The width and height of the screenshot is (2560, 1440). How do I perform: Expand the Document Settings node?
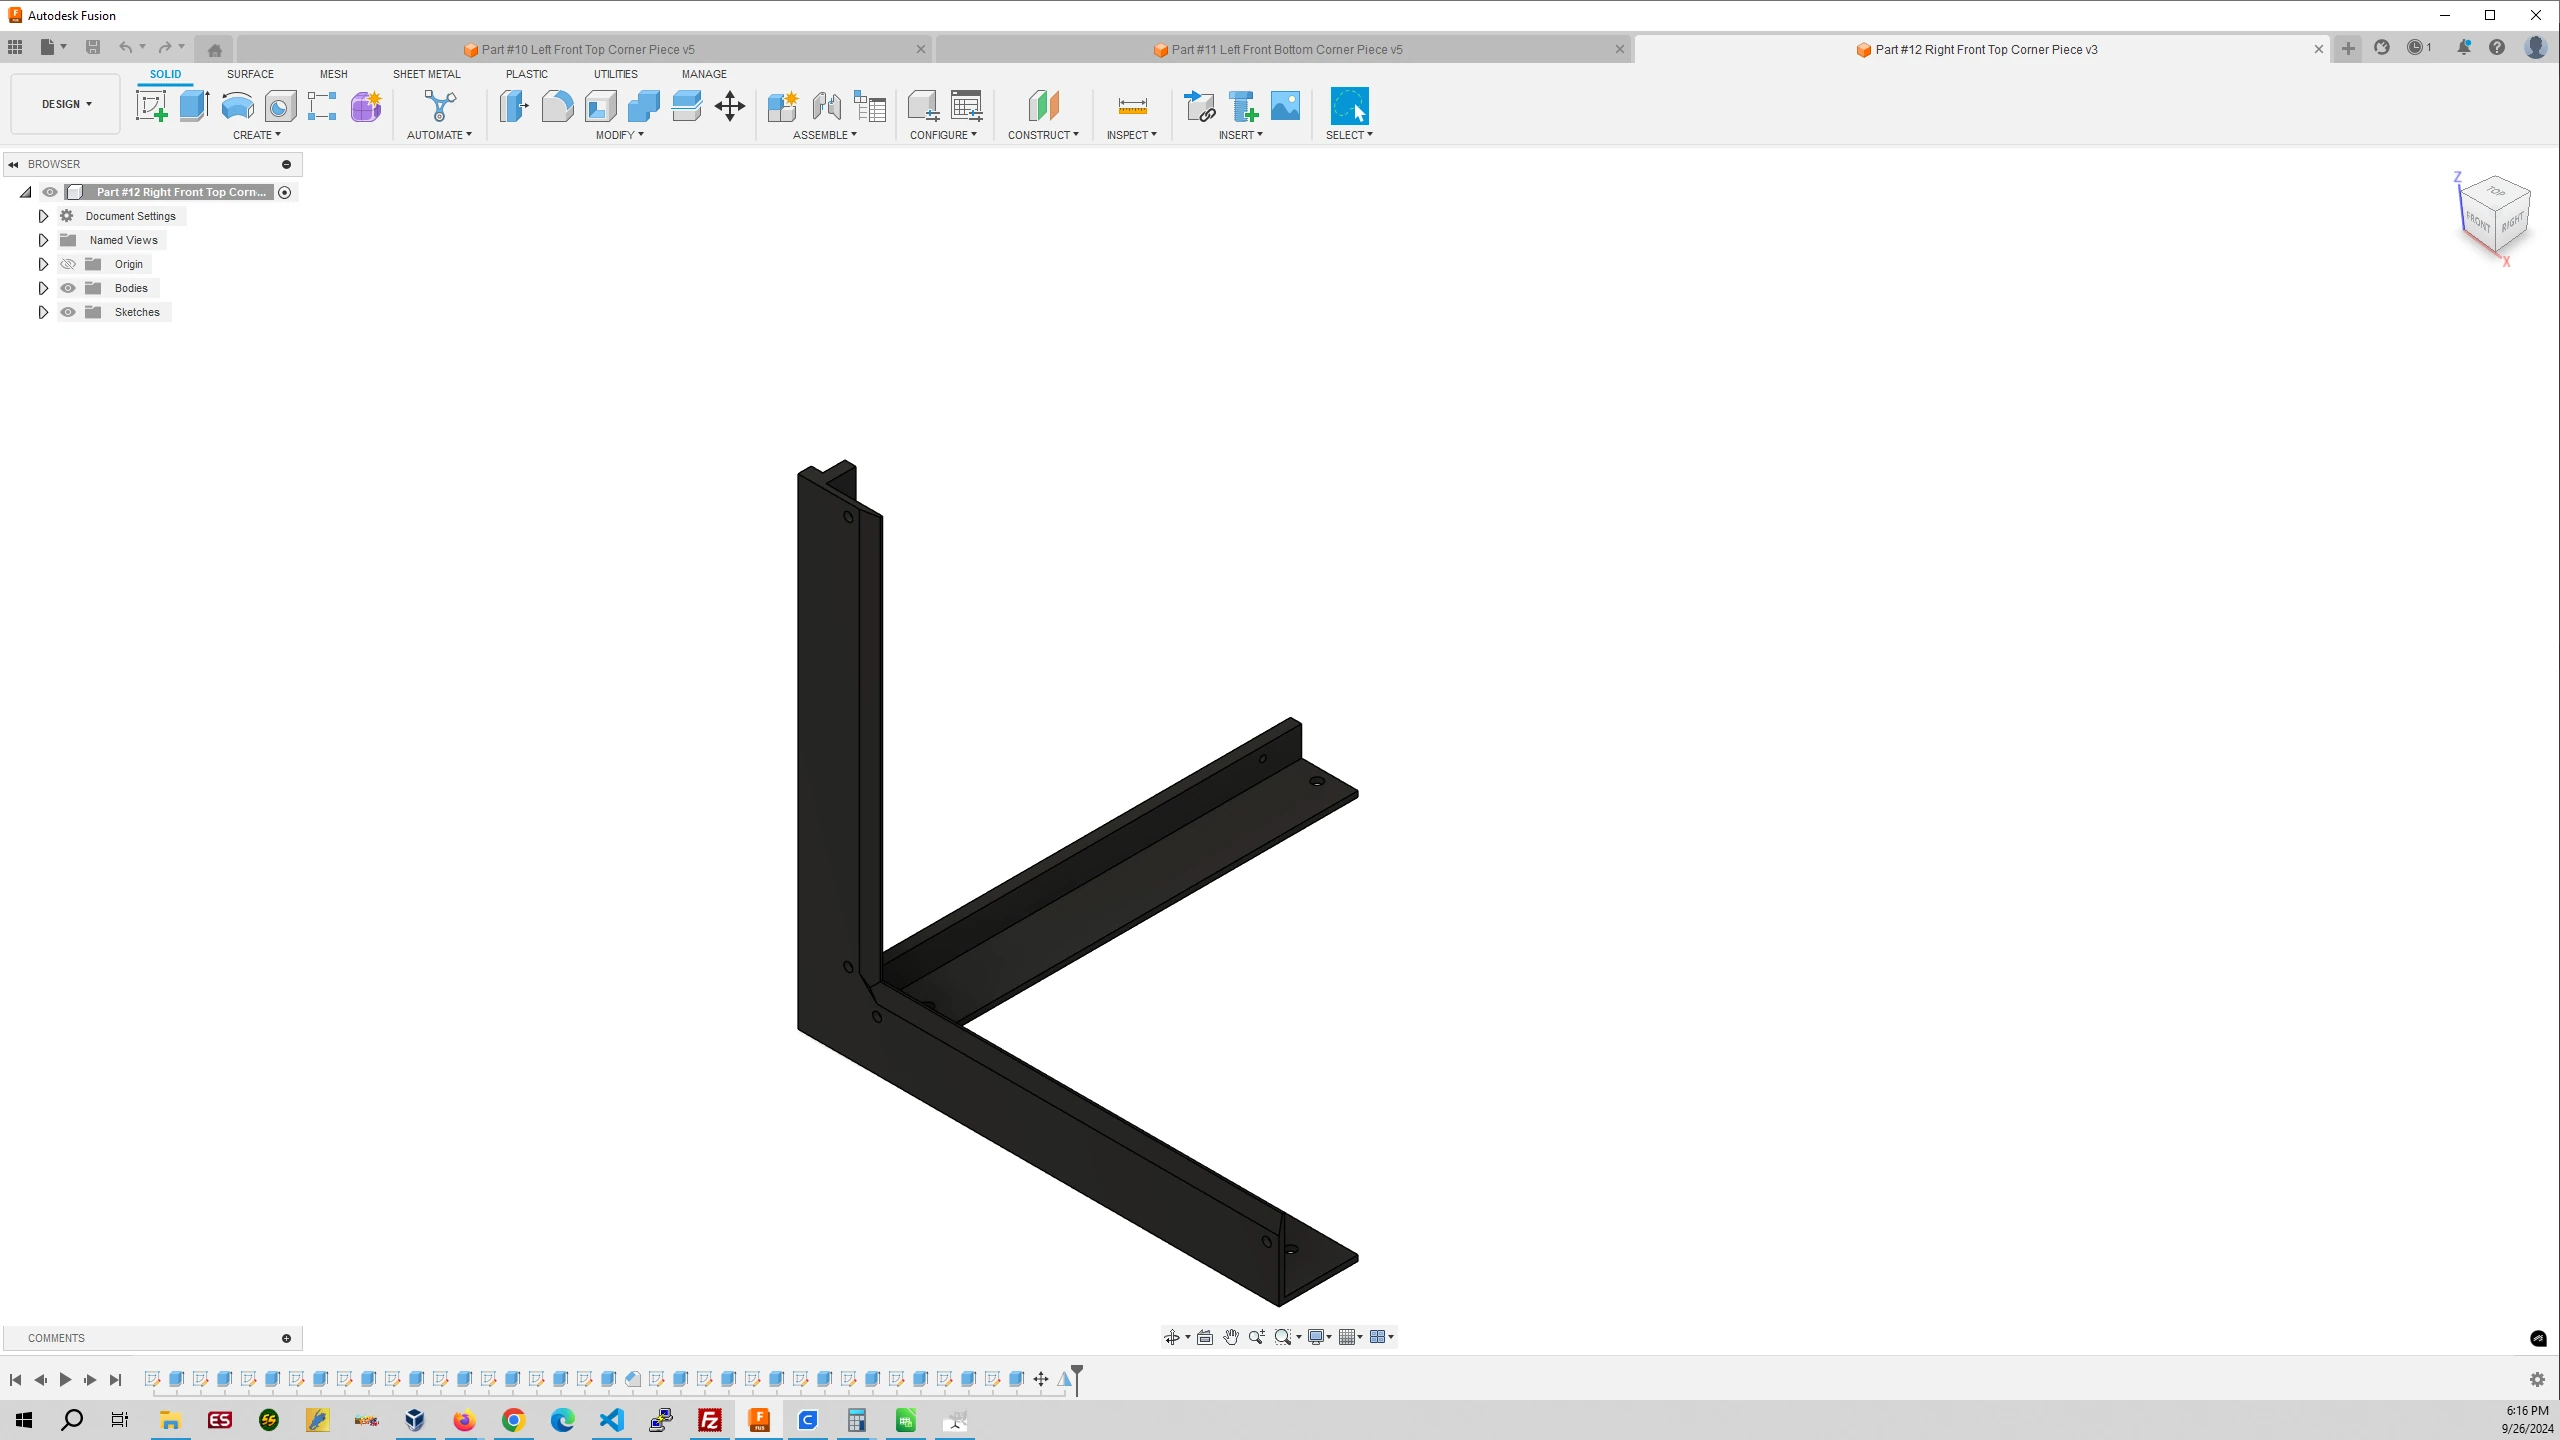(43, 216)
